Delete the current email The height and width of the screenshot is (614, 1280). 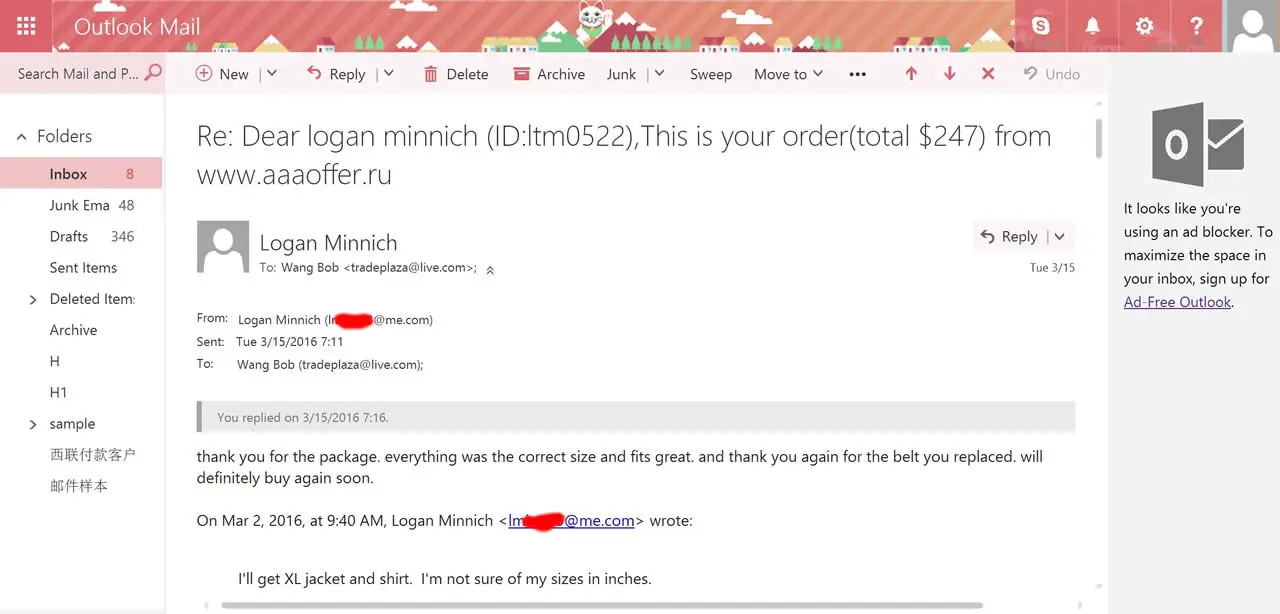tap(456, 74)
